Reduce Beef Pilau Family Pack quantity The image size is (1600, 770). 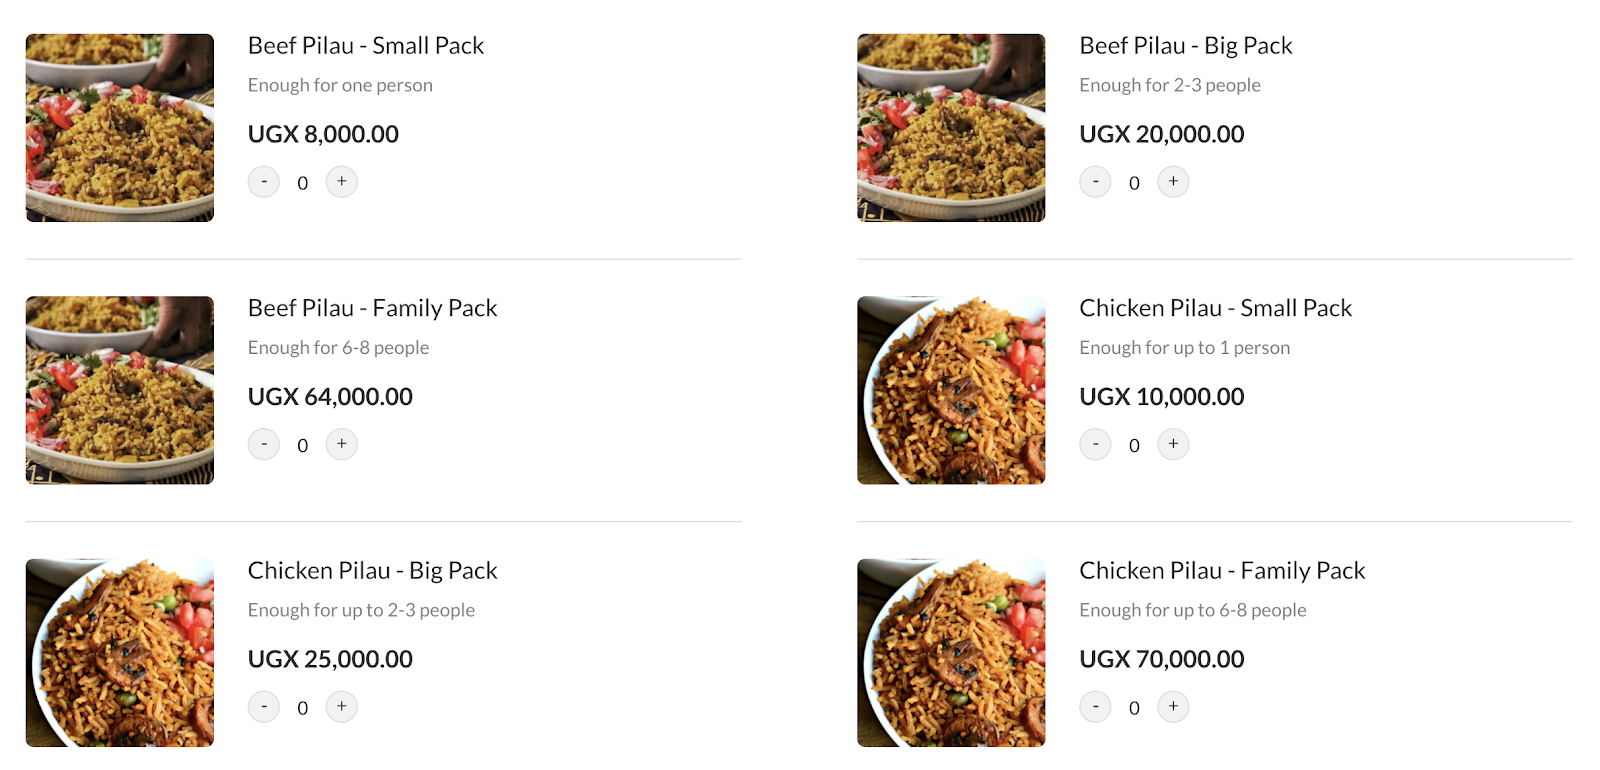point(264,444)
